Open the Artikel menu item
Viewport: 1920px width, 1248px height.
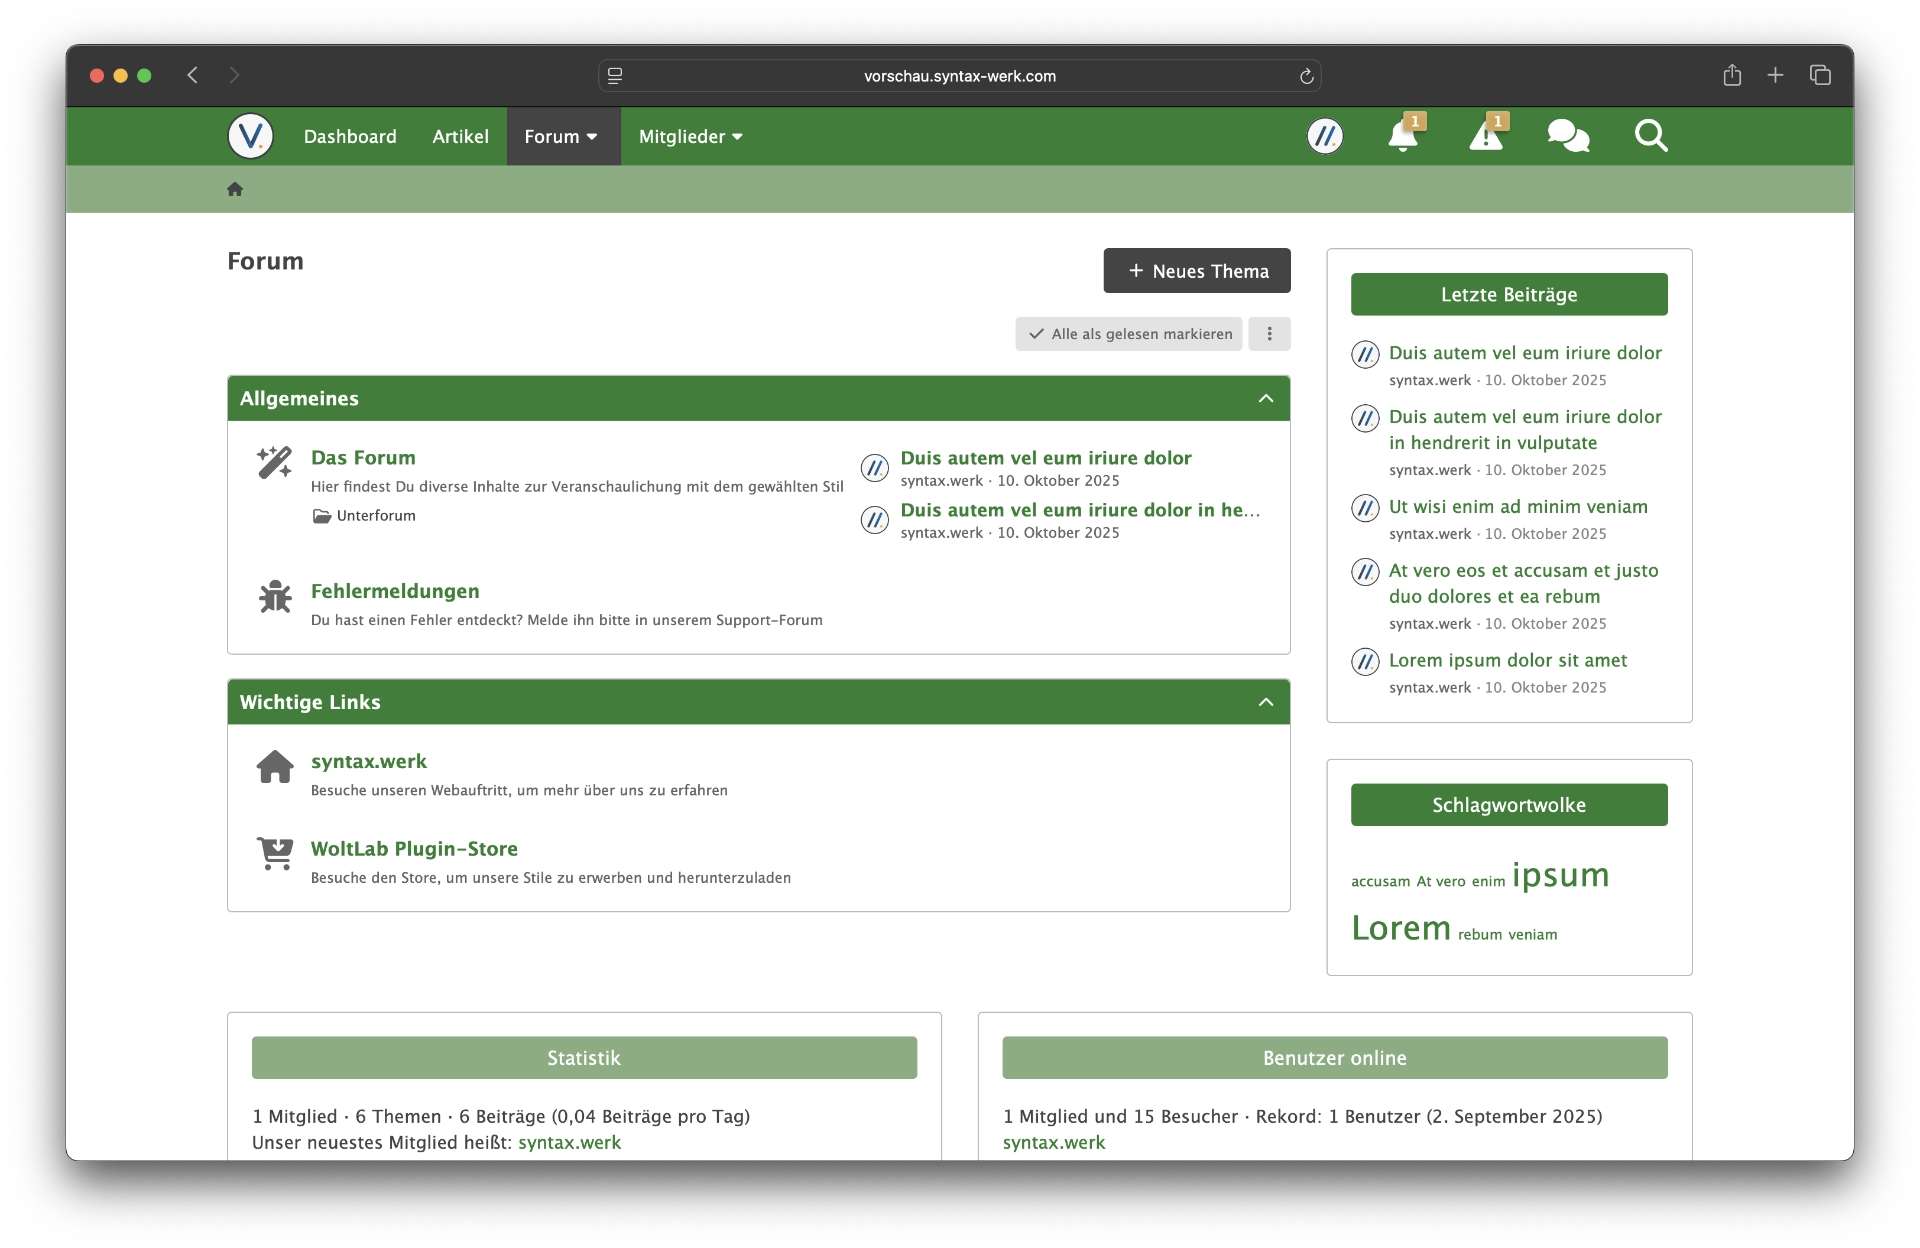[x=460, y=136]
